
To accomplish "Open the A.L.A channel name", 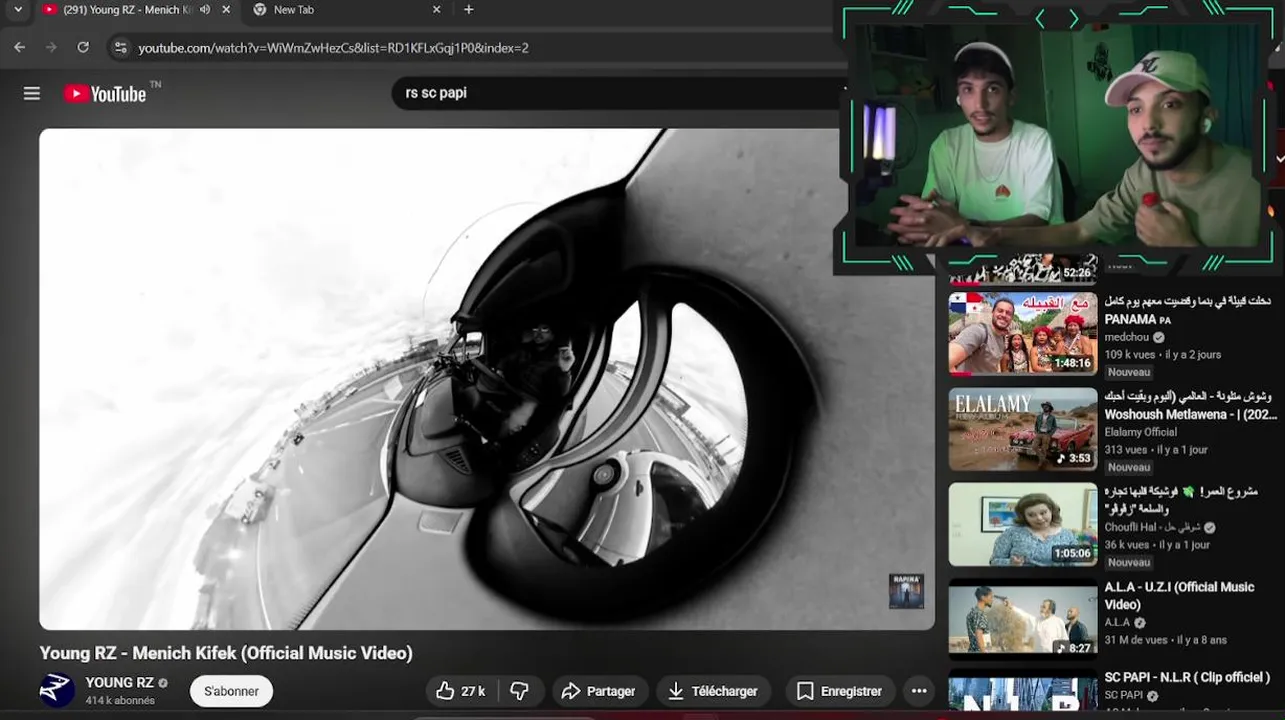I will [1116, 622].
